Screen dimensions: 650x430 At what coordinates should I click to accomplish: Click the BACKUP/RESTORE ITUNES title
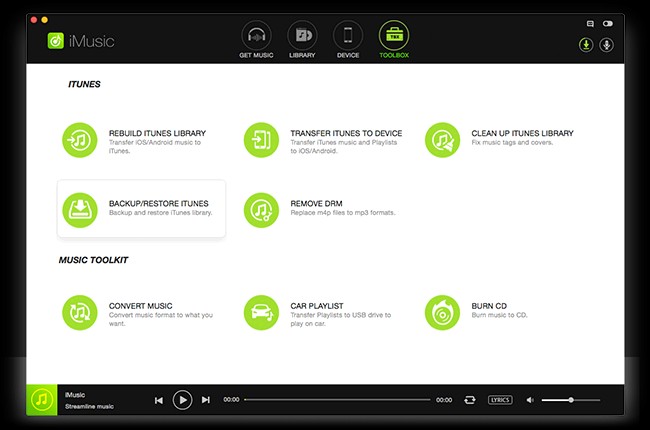[159, 204]
